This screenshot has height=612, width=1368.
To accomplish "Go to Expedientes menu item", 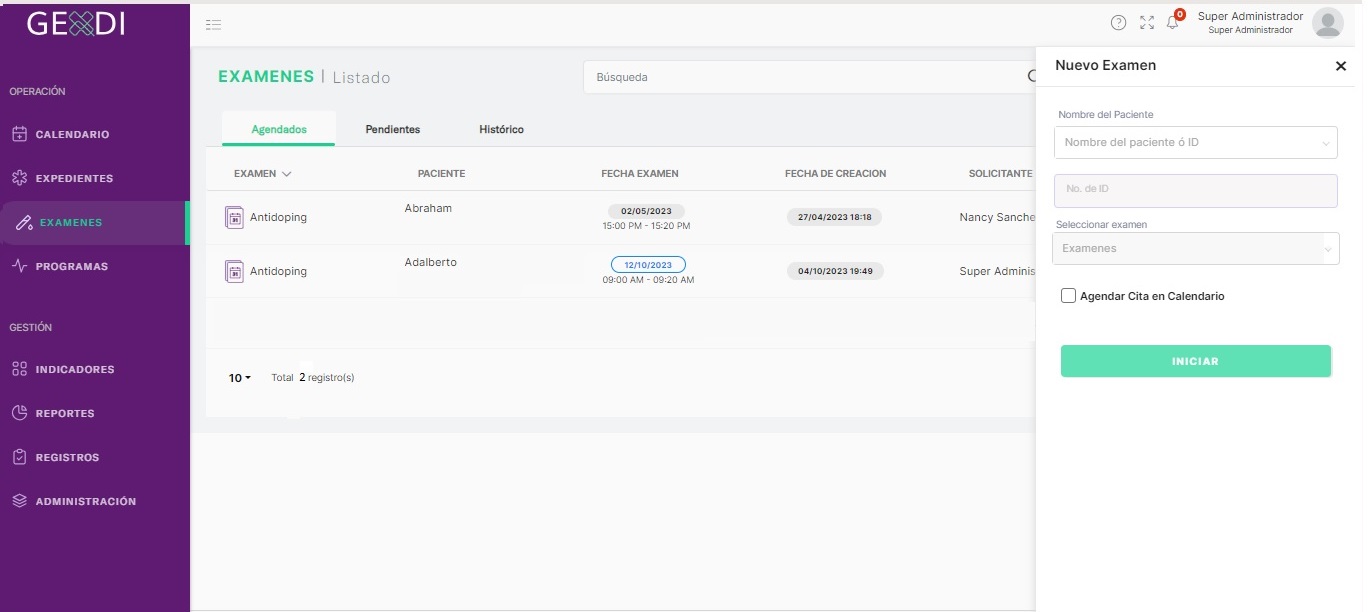I will coord(74,178).
